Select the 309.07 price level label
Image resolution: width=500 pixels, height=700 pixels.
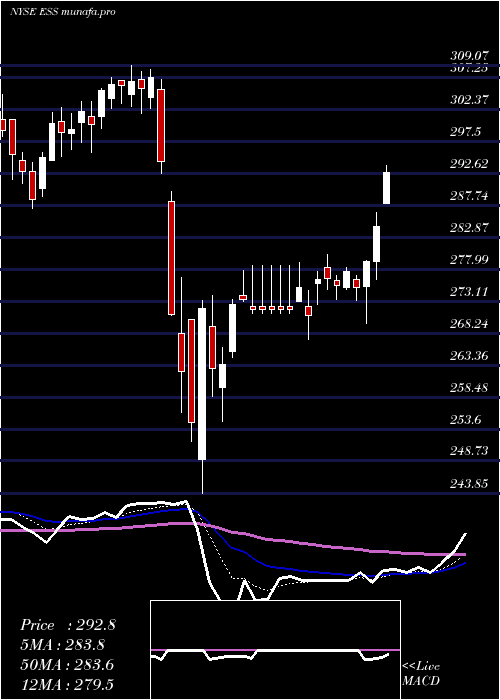(x=469, y=56)
